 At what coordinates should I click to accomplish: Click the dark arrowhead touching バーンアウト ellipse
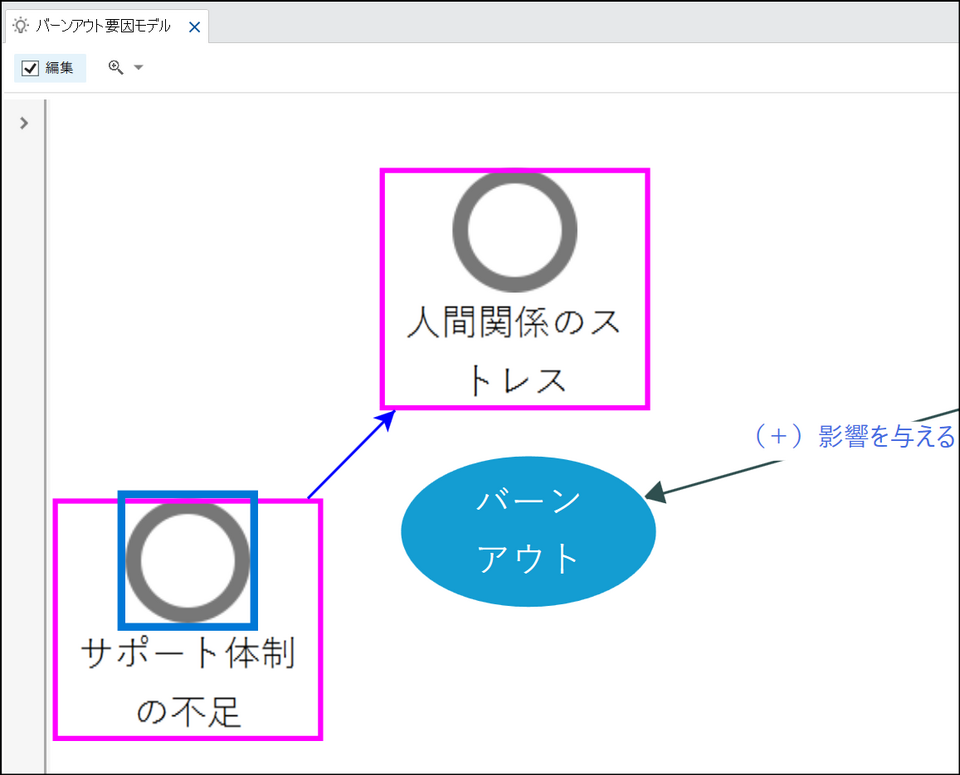[655, 492]
